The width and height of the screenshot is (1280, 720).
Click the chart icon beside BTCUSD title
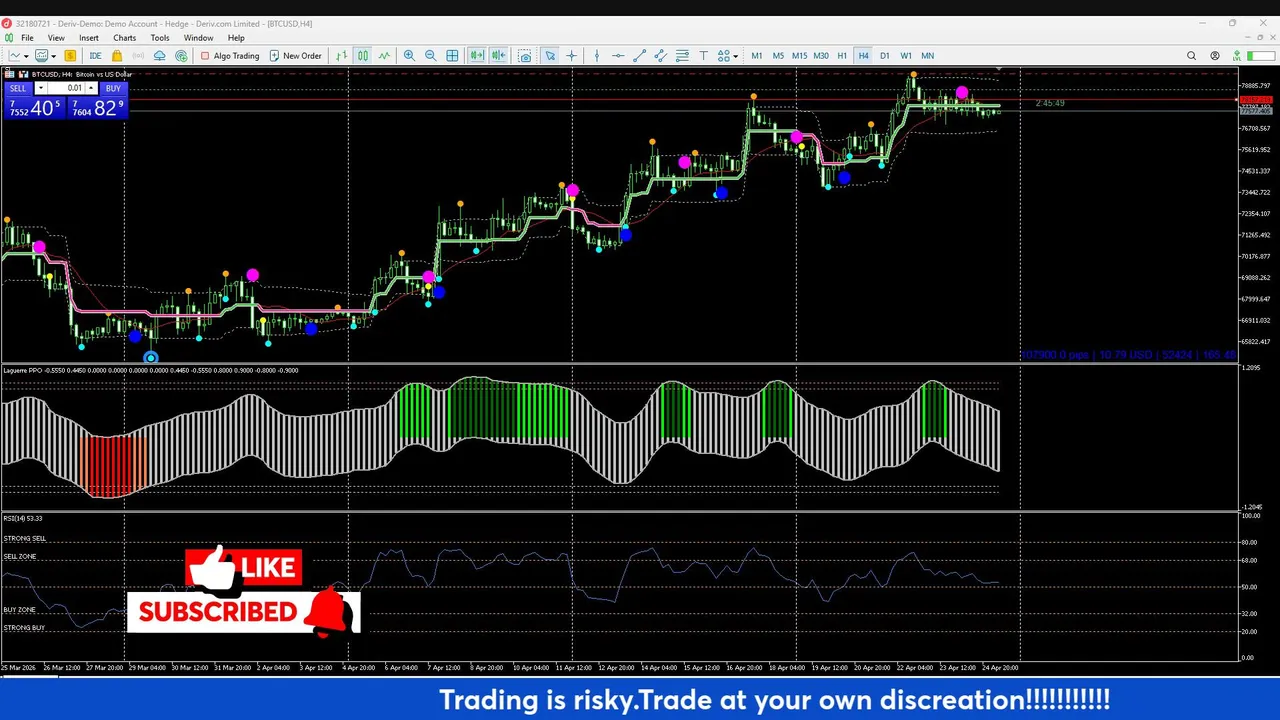click(x=23, y=74)
